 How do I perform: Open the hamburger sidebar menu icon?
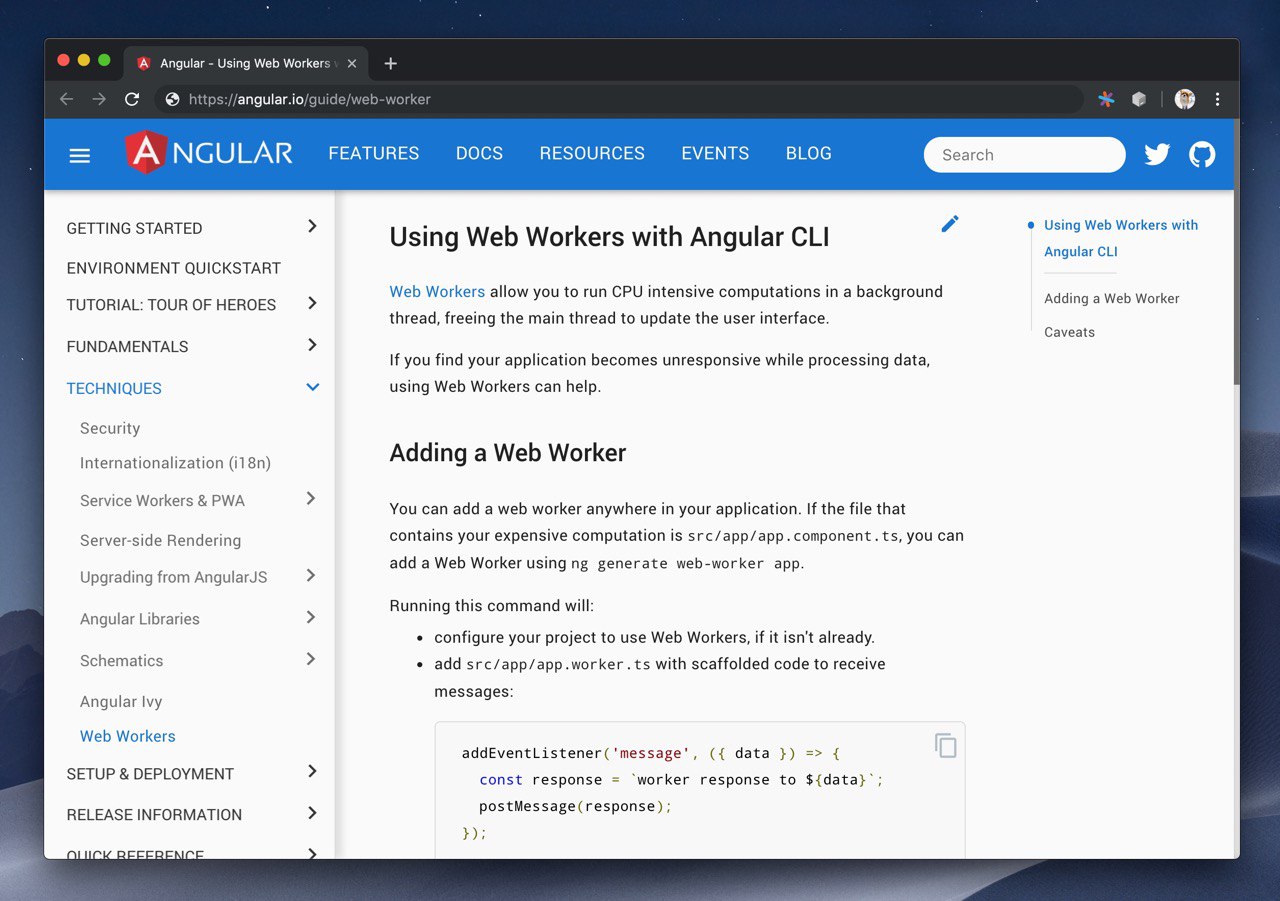[80, 156]
